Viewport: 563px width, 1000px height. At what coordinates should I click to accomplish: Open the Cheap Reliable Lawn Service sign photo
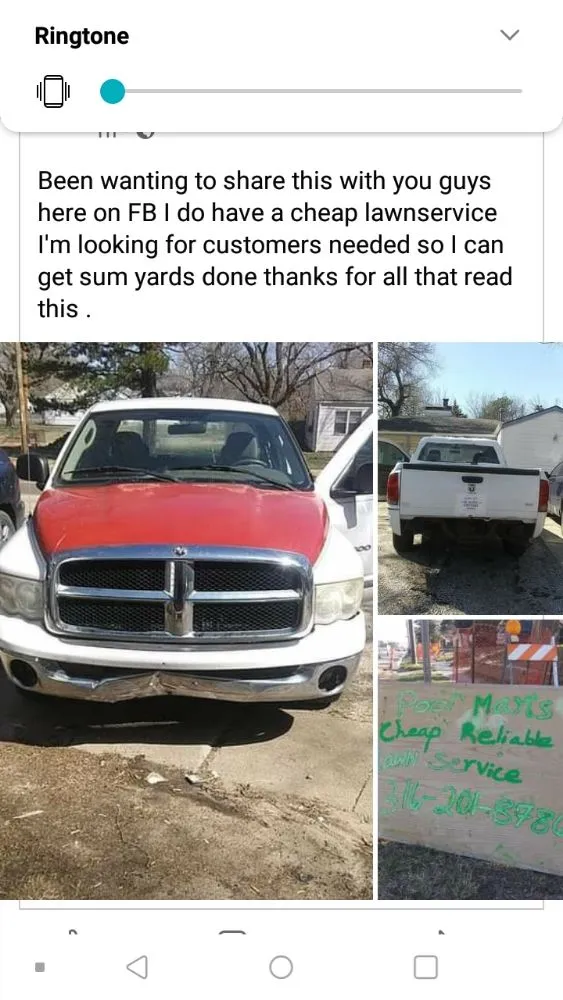(x=471, y=759)
